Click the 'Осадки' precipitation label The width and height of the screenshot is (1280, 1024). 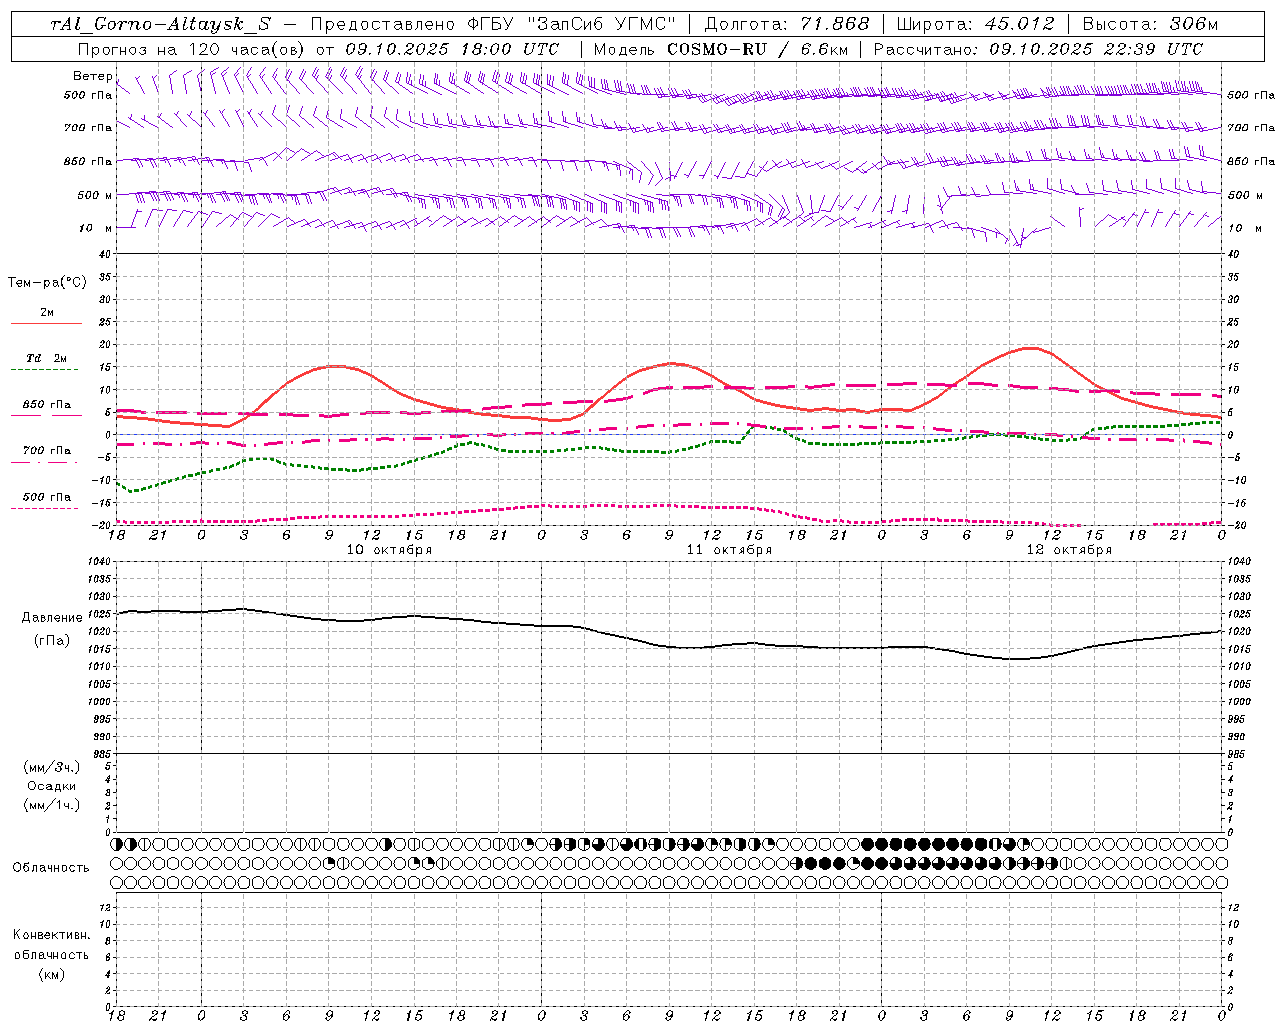pos(52,786)
